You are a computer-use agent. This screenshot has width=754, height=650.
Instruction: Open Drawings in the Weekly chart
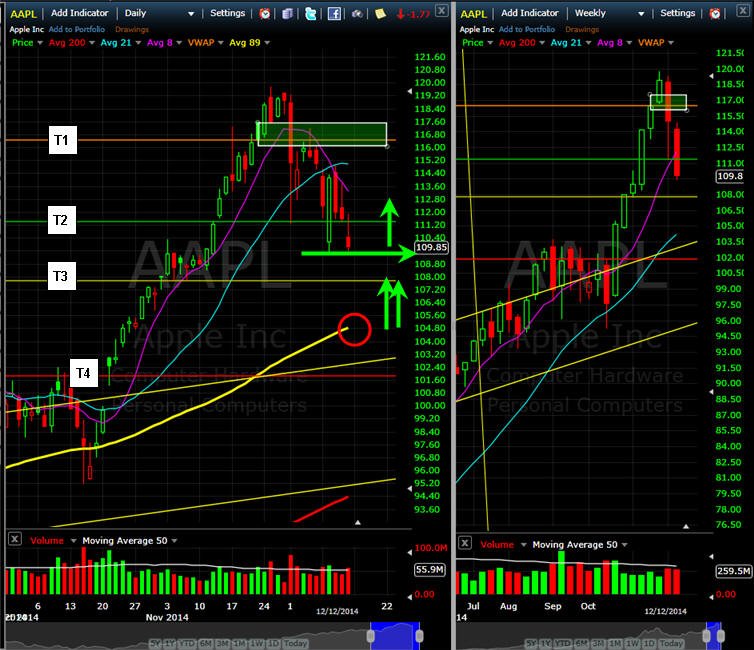tap(582, 29)
